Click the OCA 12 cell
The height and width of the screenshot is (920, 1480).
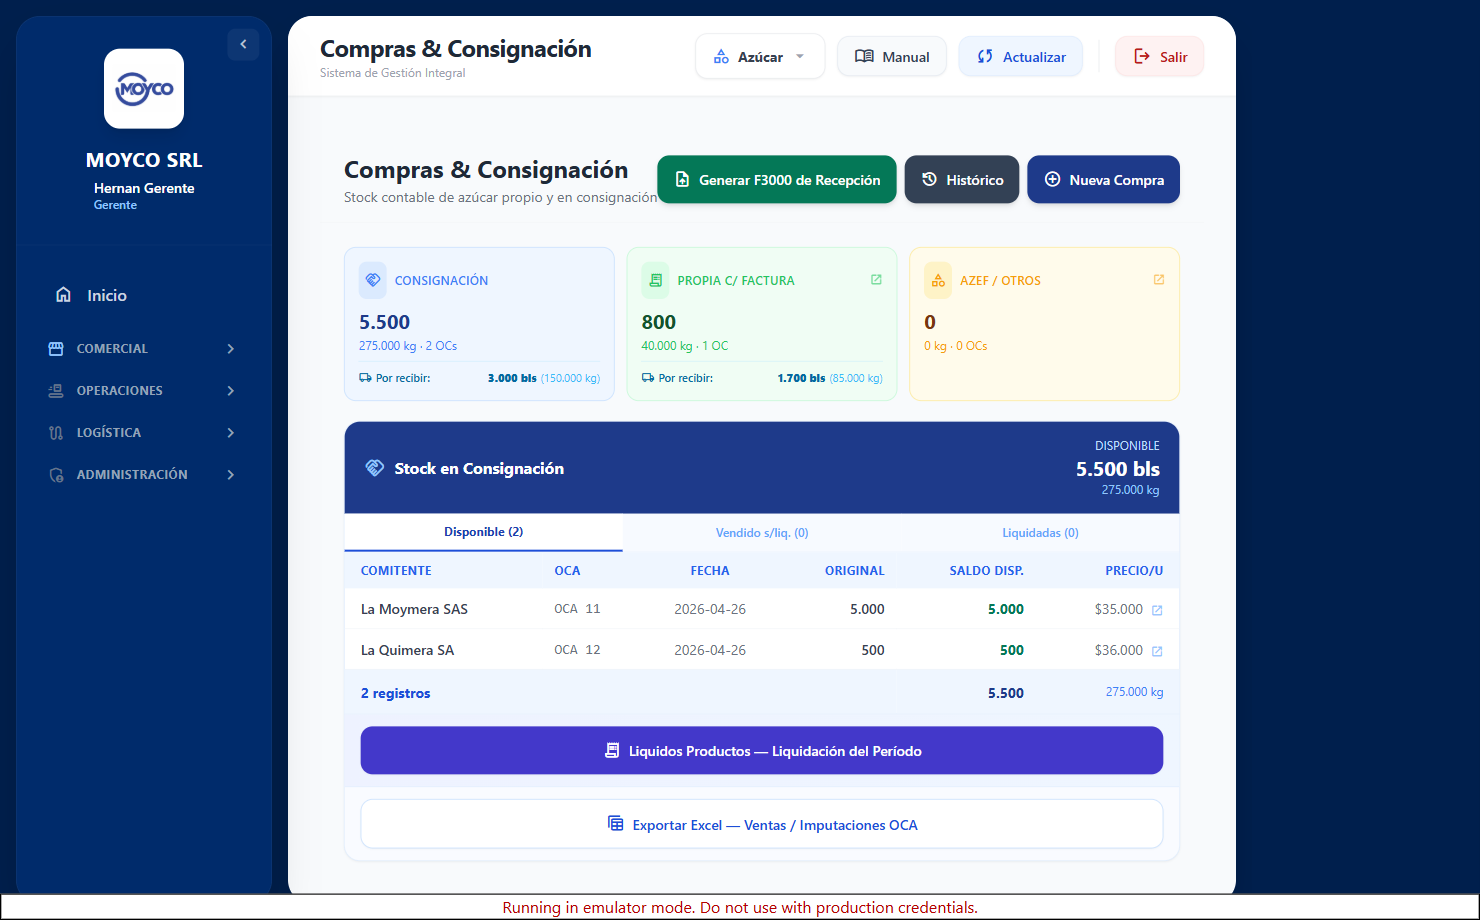(577, 650)
